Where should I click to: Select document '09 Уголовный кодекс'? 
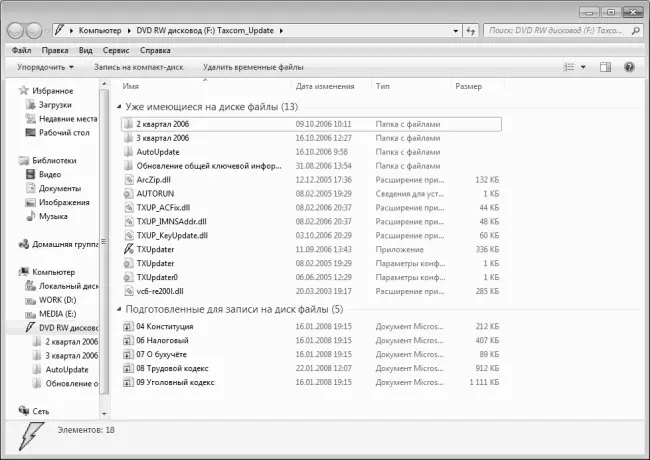[312, 382]
